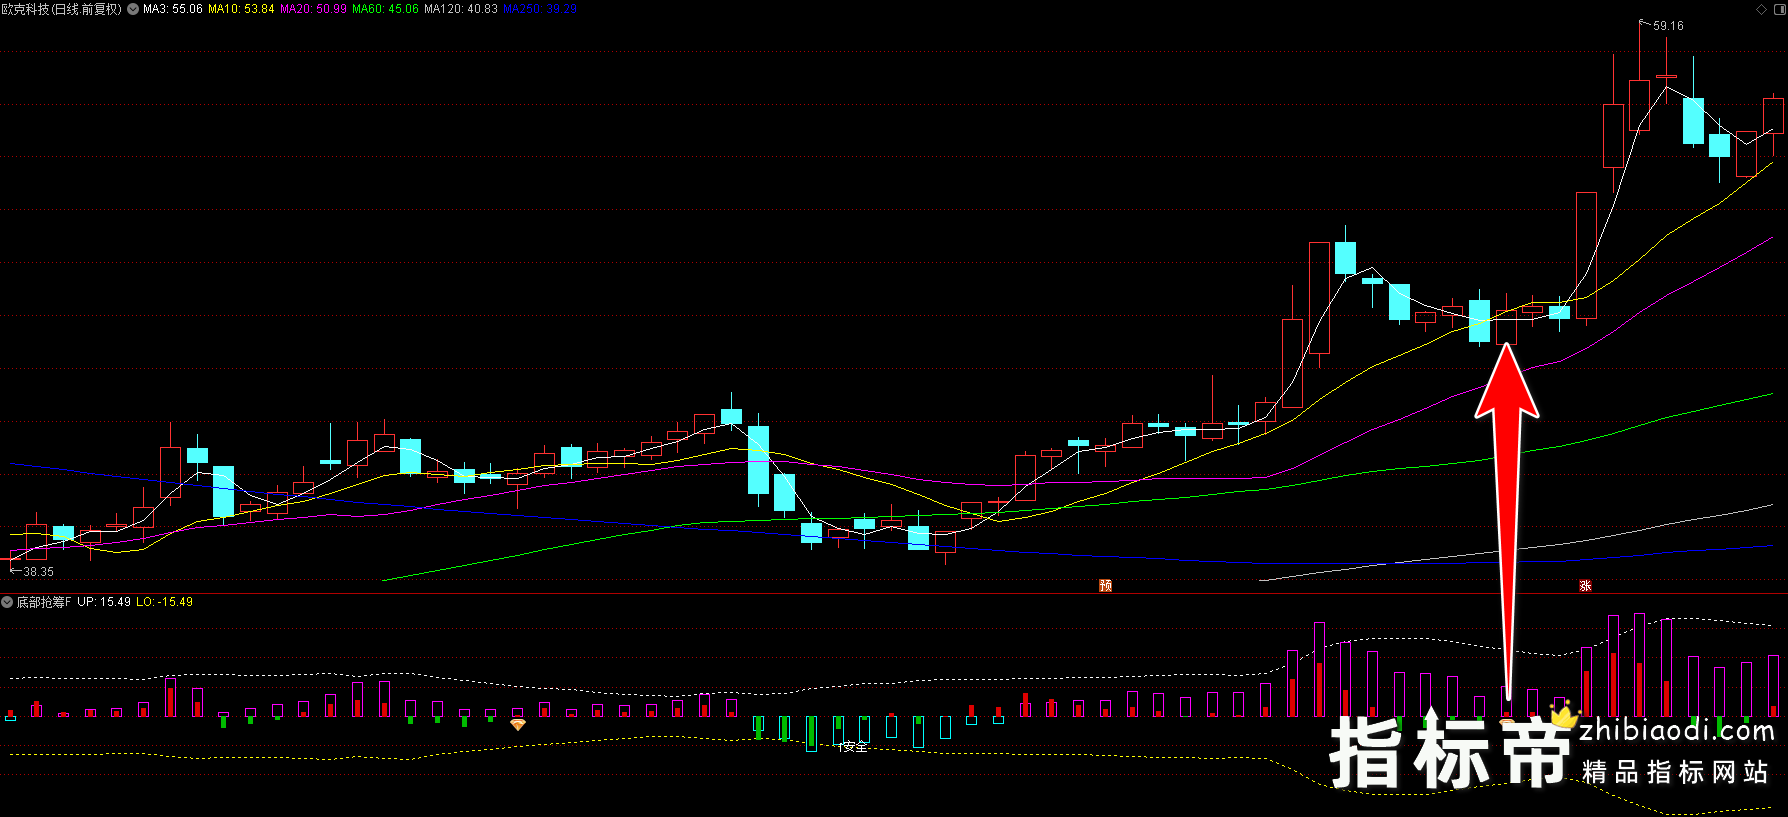Click the diamond icon in top-right corner
Screen dimensions: 1788x817
tap(1762, 9)
